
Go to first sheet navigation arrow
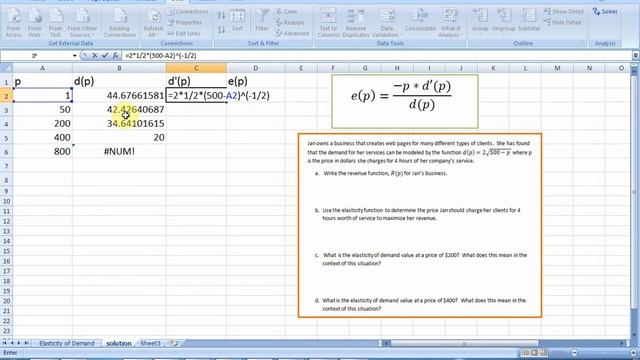click(x=4, y=343)
